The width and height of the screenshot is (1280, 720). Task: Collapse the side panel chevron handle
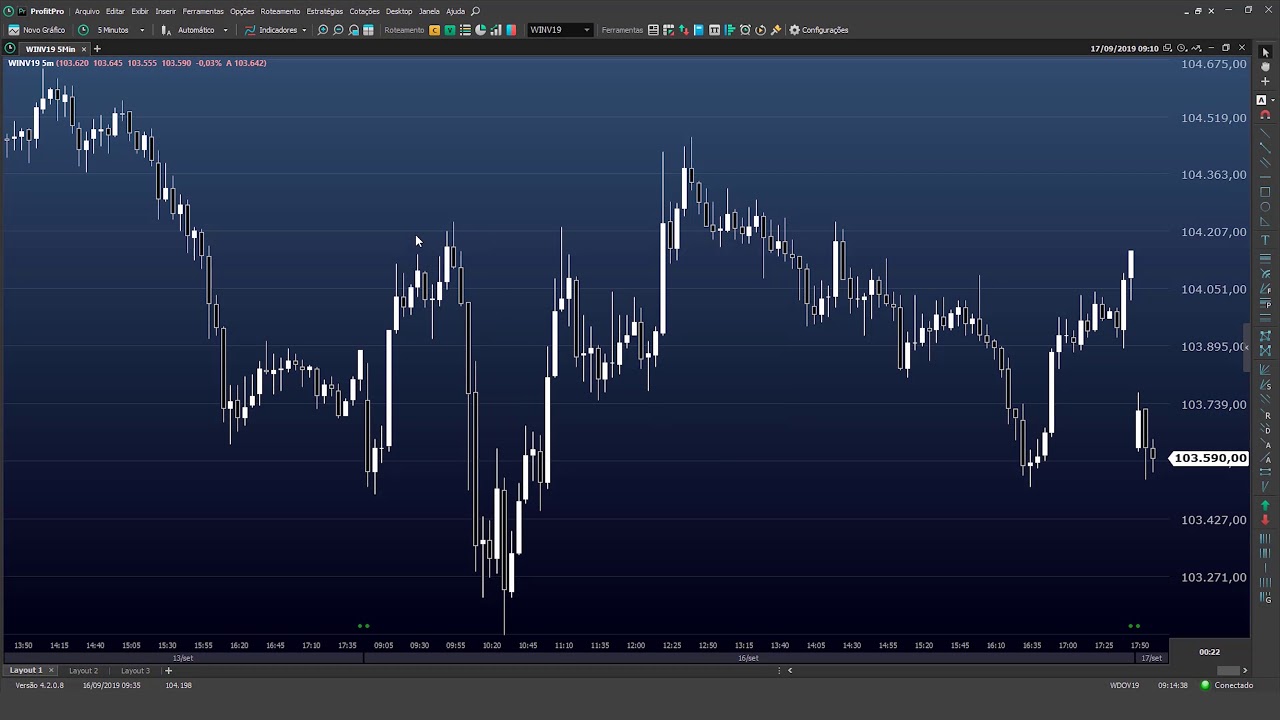click(1245, 348)
